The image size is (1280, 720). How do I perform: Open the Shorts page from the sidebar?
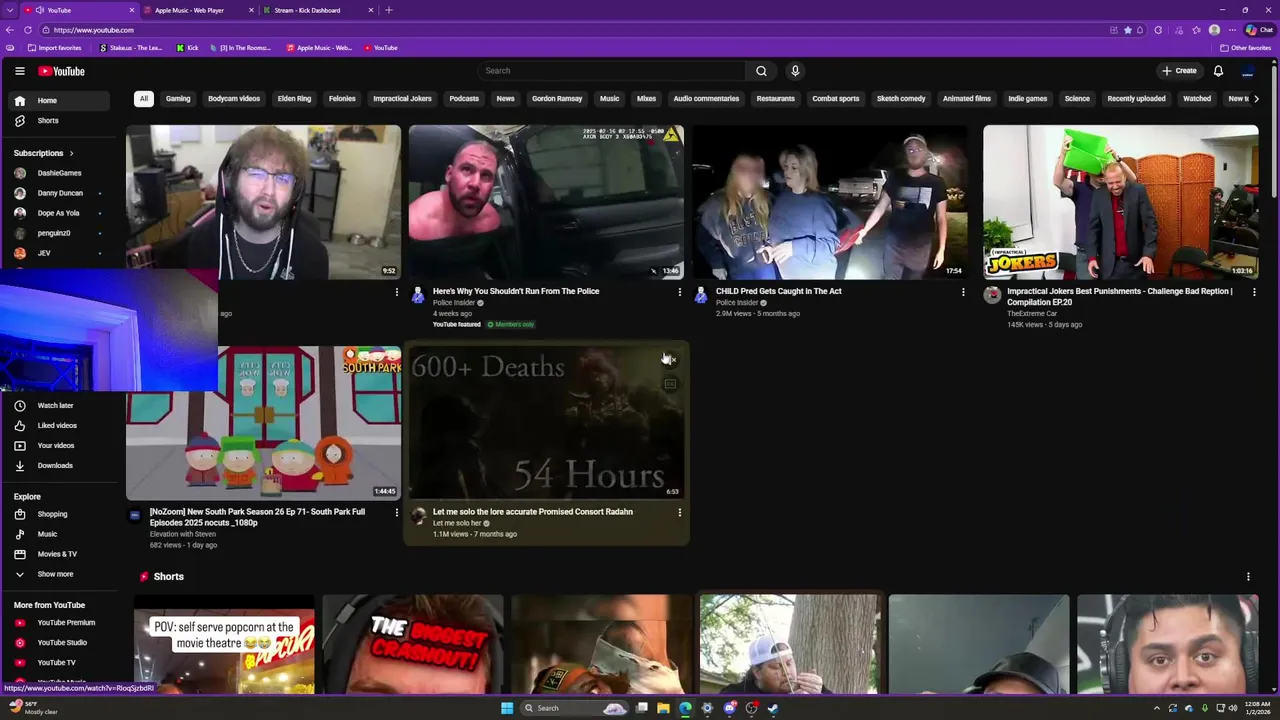pyautogui.click(x=60, y=120)
